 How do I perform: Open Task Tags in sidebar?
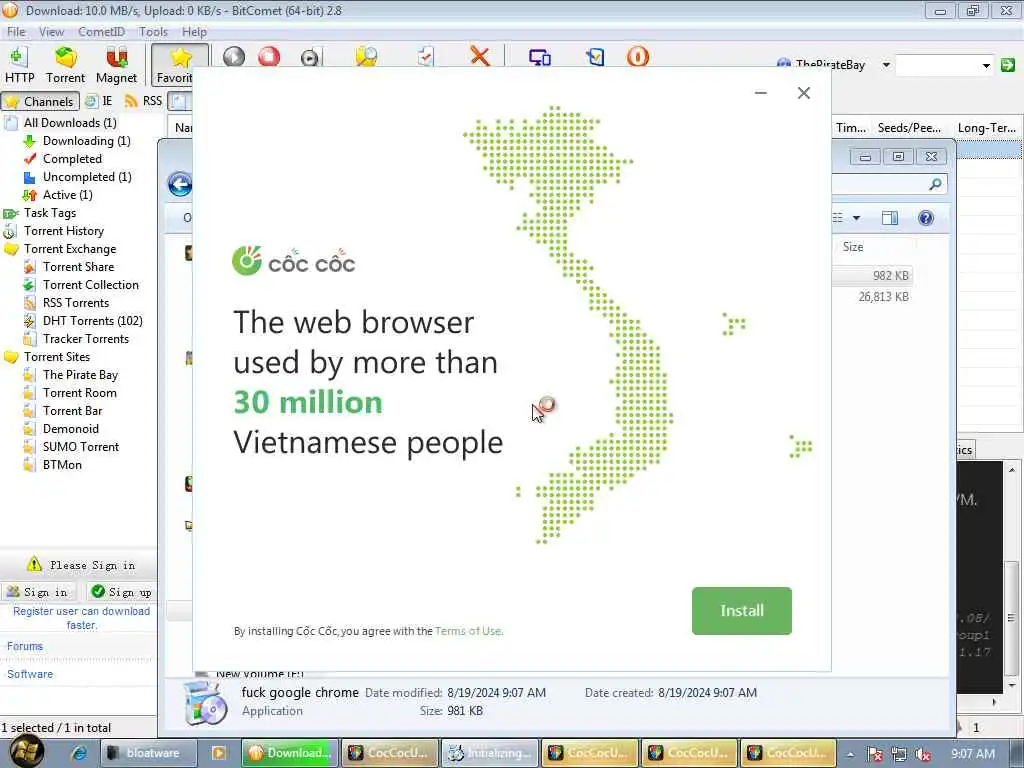(x=50, y=213)
